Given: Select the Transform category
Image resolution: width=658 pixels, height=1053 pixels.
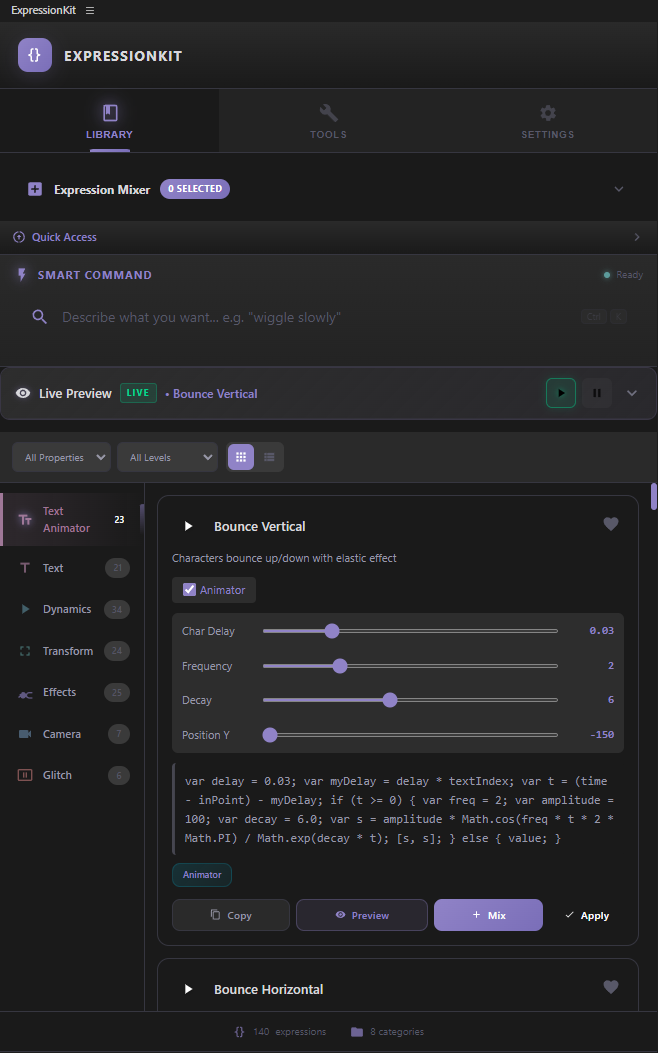Looking at the screenshot, I should 72,651.
